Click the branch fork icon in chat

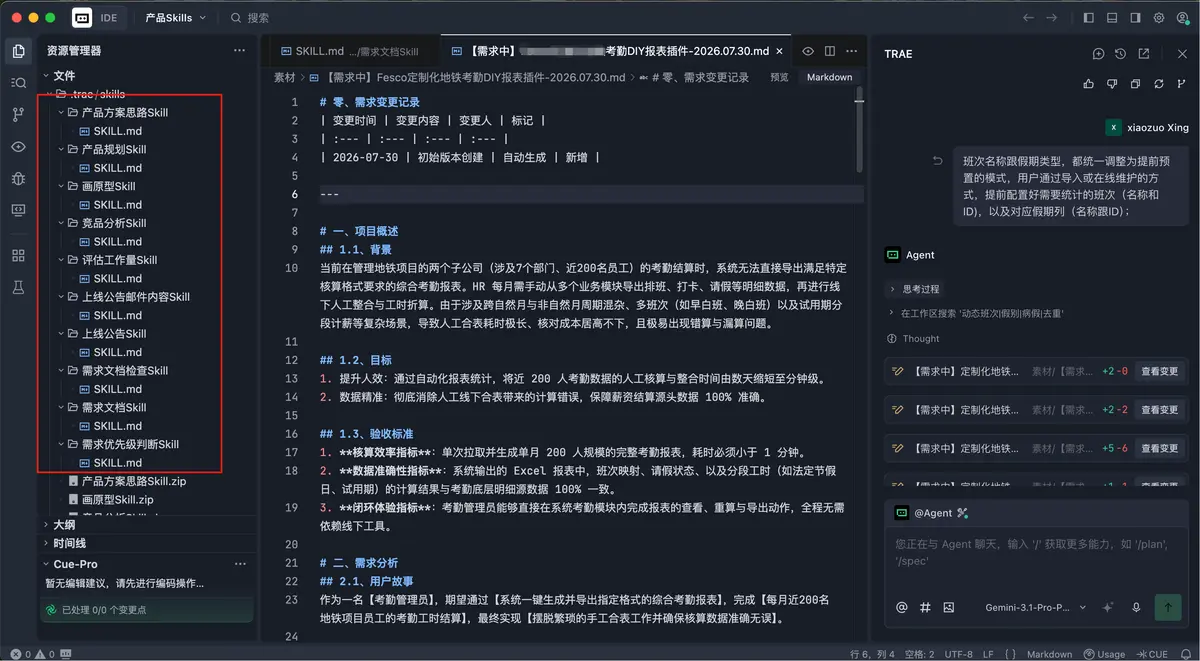coord(1183,85)
